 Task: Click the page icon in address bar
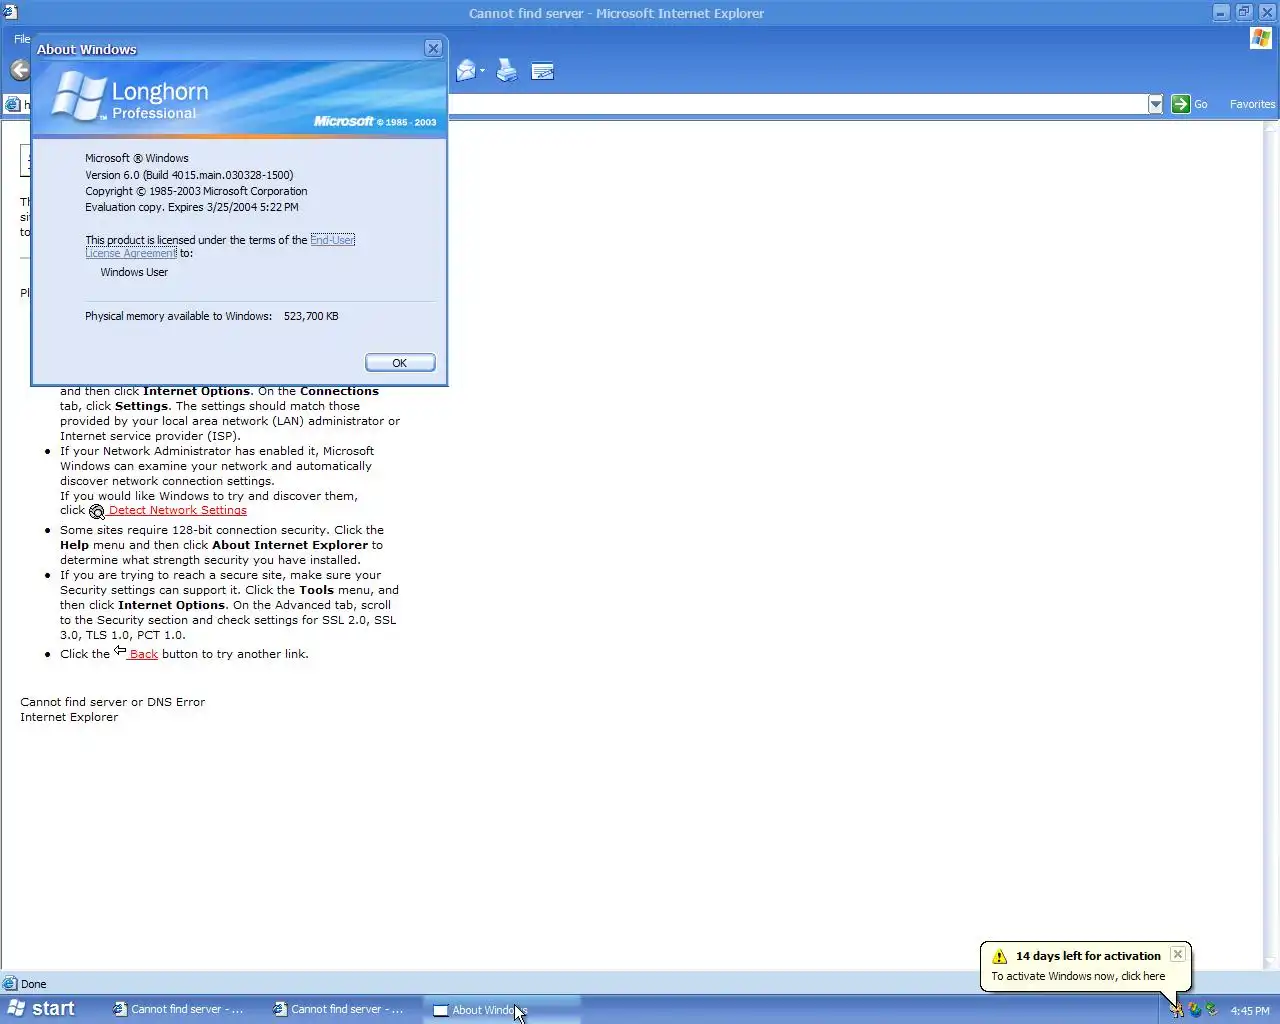[x=13, y=104]
